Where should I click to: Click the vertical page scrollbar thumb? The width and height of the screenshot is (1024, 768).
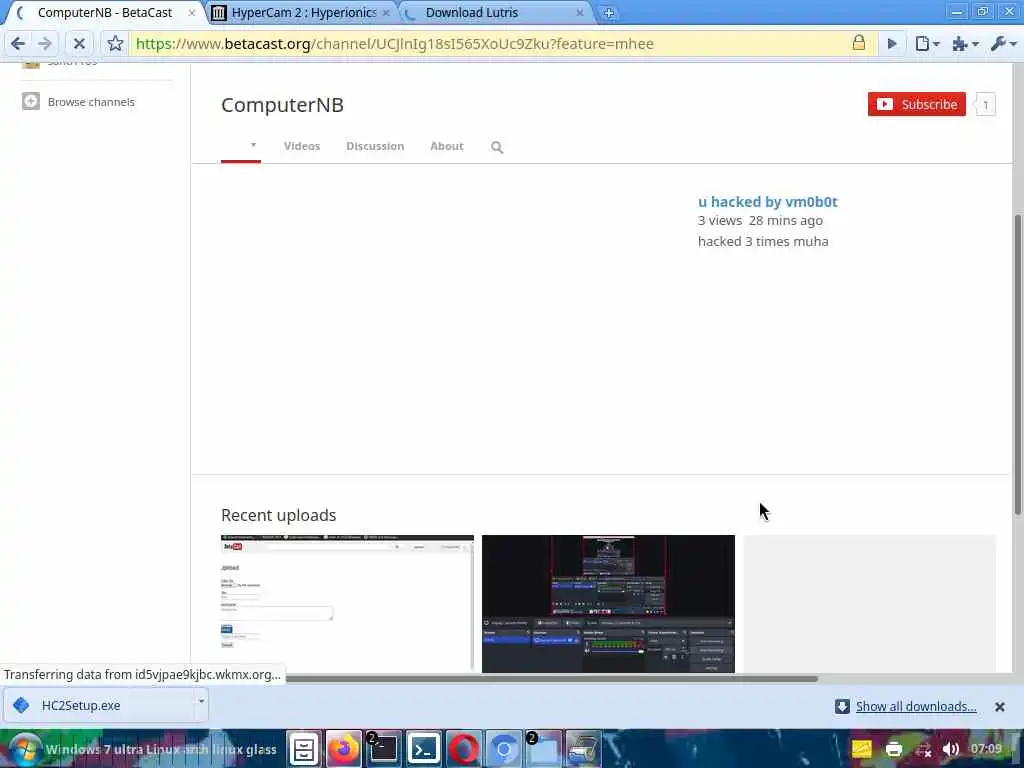[1017, 364]
